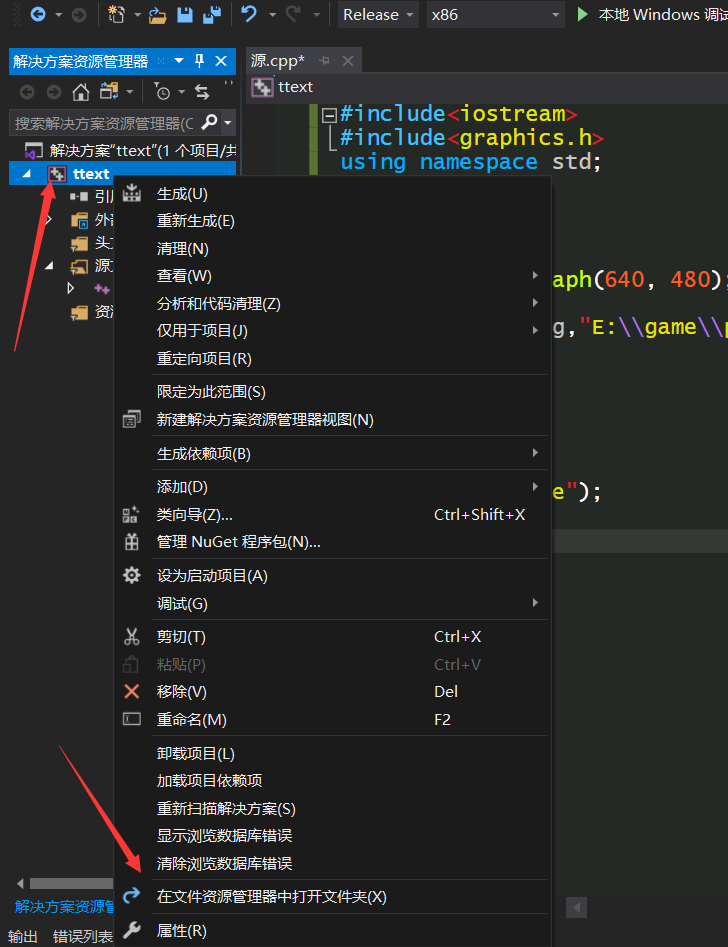This screenshot has width=728, height=947.
Task: Open the search options dropdown arrow
Action: 228,123
